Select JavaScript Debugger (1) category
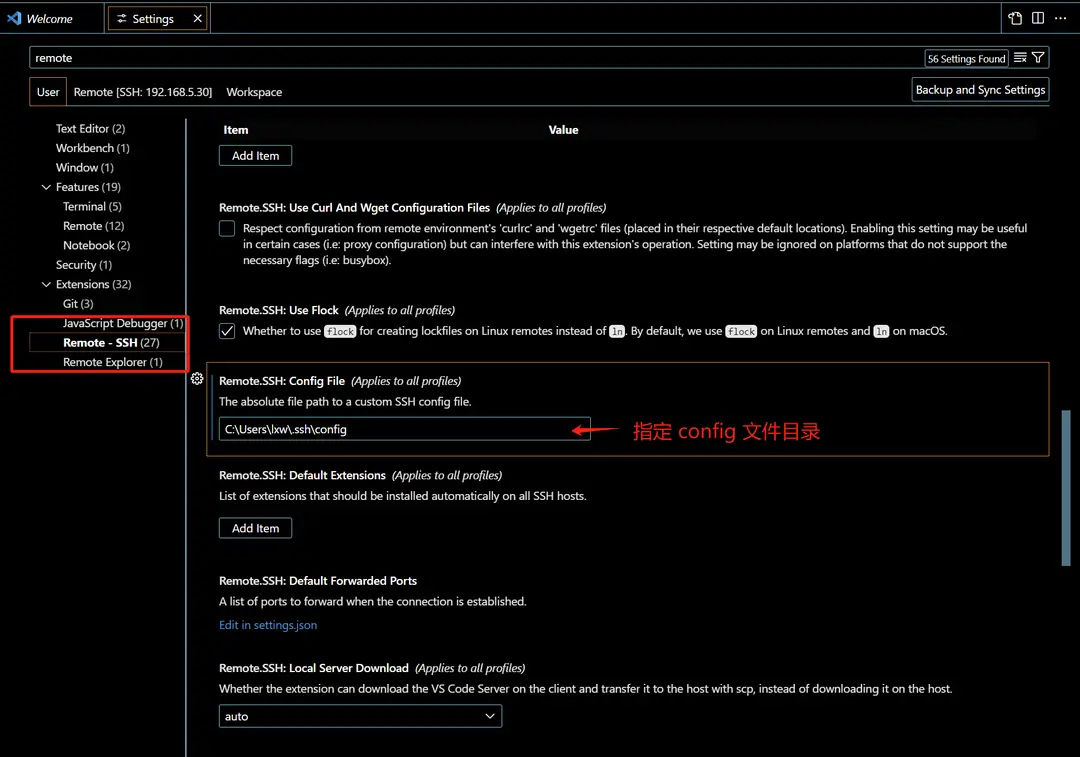The height and width of the screenshot is (757, 1080). 123,323
